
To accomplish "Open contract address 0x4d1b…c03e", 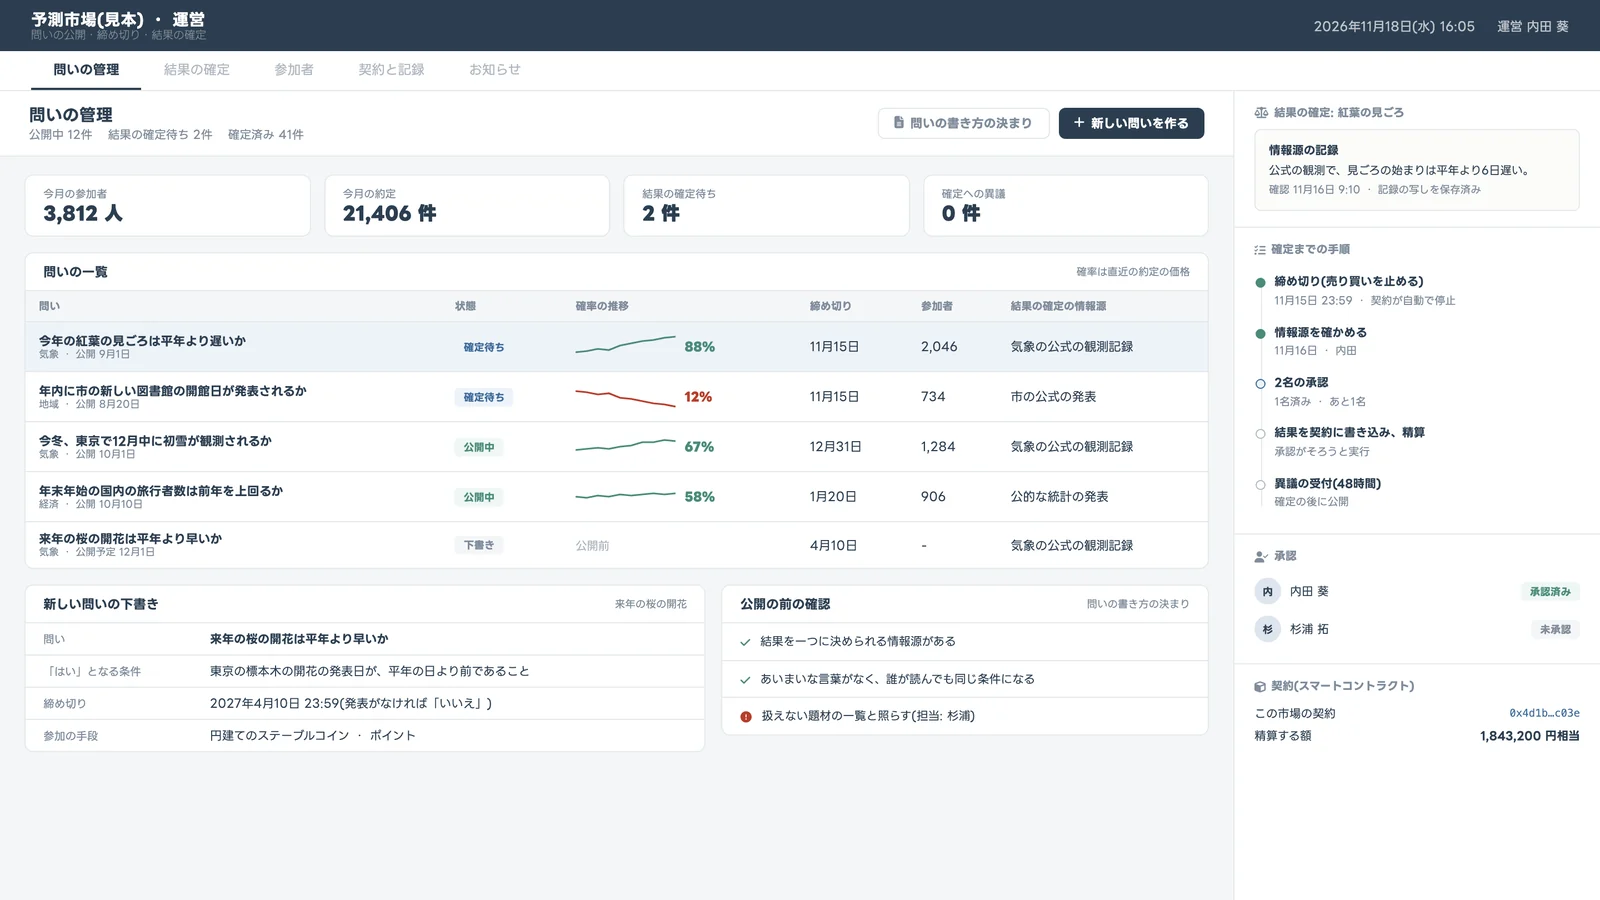I will pyautogui.click(x=1544, y=714).
